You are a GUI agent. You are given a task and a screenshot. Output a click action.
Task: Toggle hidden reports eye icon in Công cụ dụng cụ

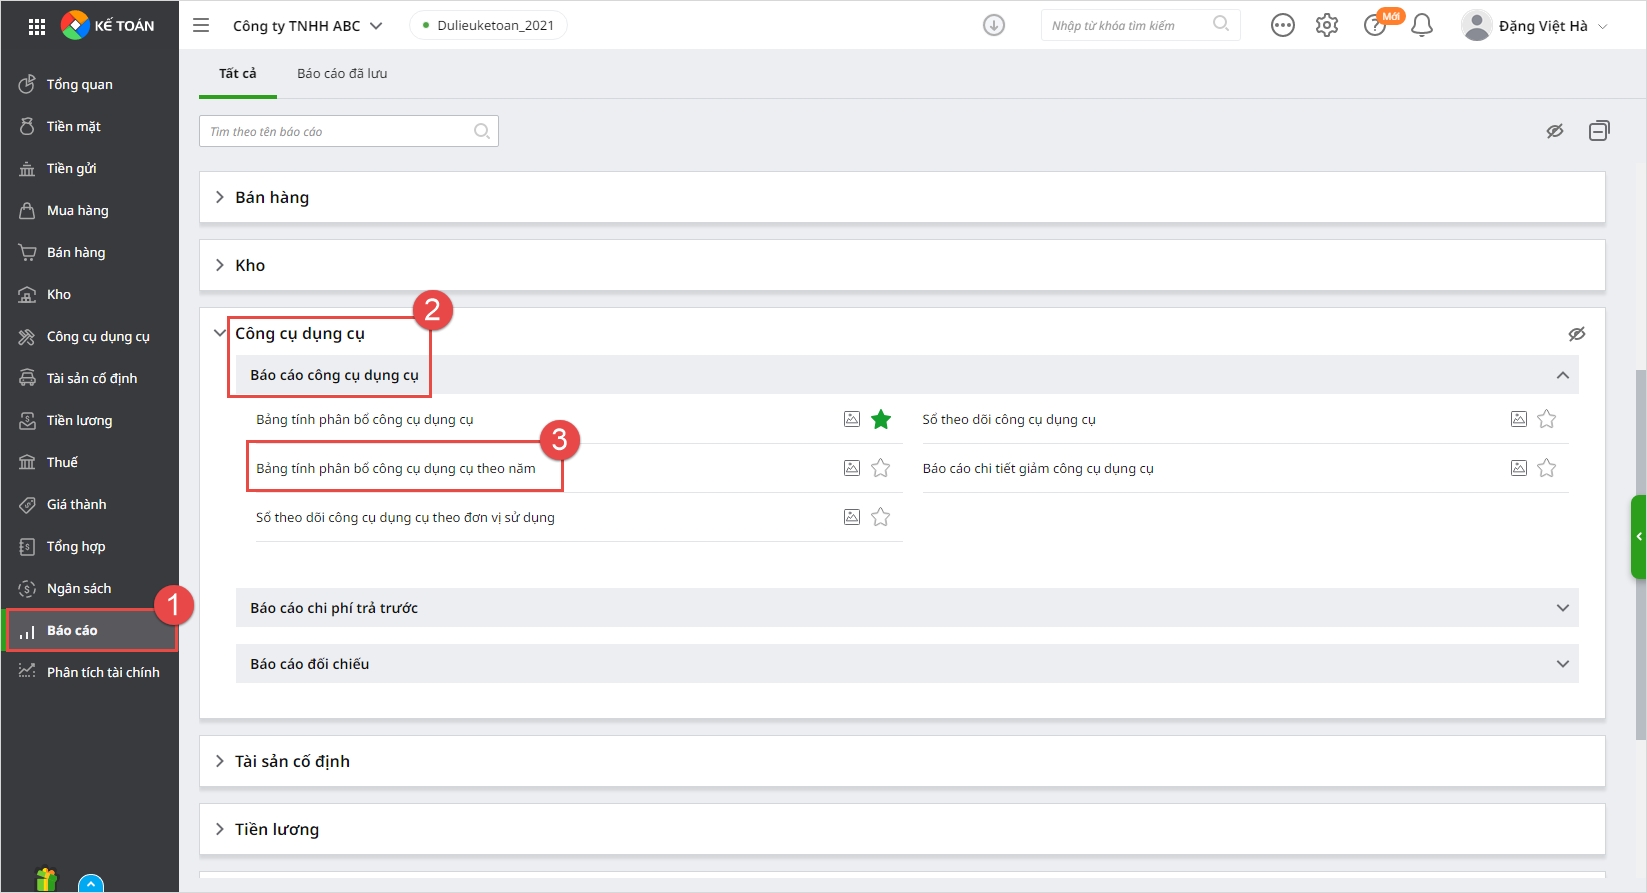tap(1576, 334)
